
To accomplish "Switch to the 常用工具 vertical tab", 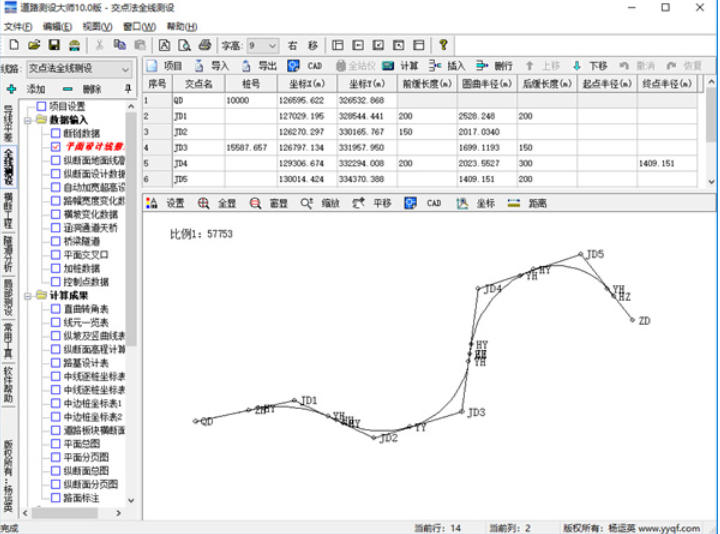I will pos(9,342).
